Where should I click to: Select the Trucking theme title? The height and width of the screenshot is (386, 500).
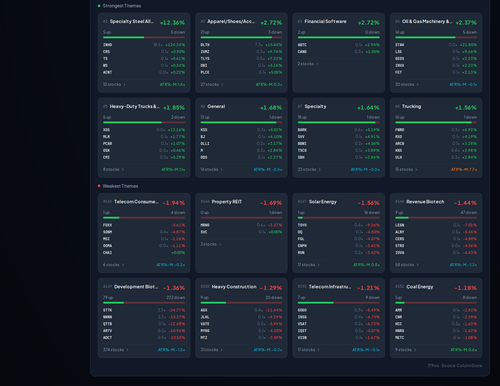(x=411, y=106)
